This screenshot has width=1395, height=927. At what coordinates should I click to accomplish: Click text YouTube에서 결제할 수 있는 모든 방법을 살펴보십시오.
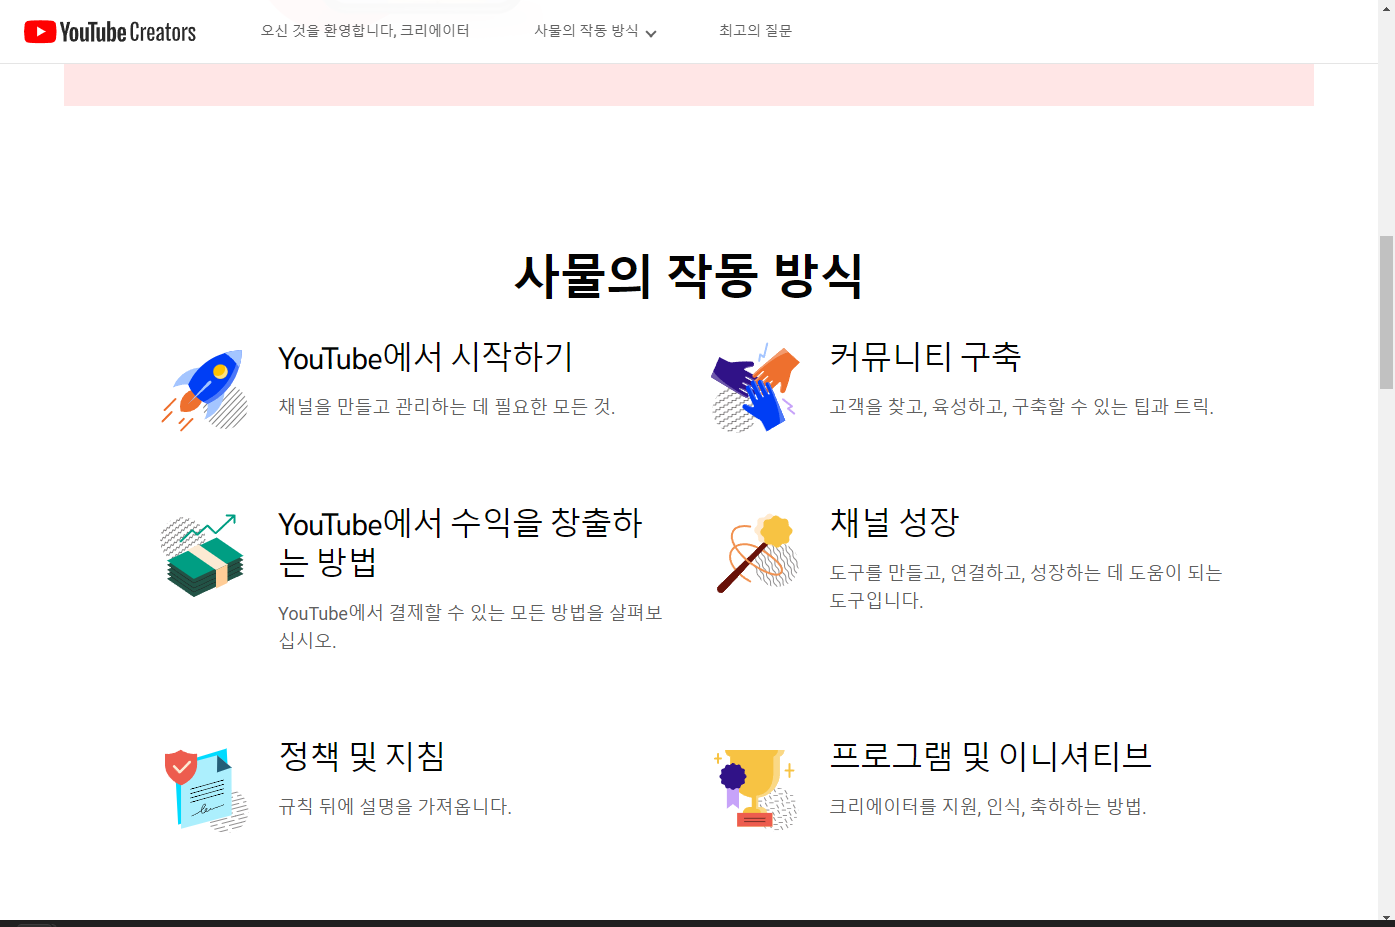[470, 626]
